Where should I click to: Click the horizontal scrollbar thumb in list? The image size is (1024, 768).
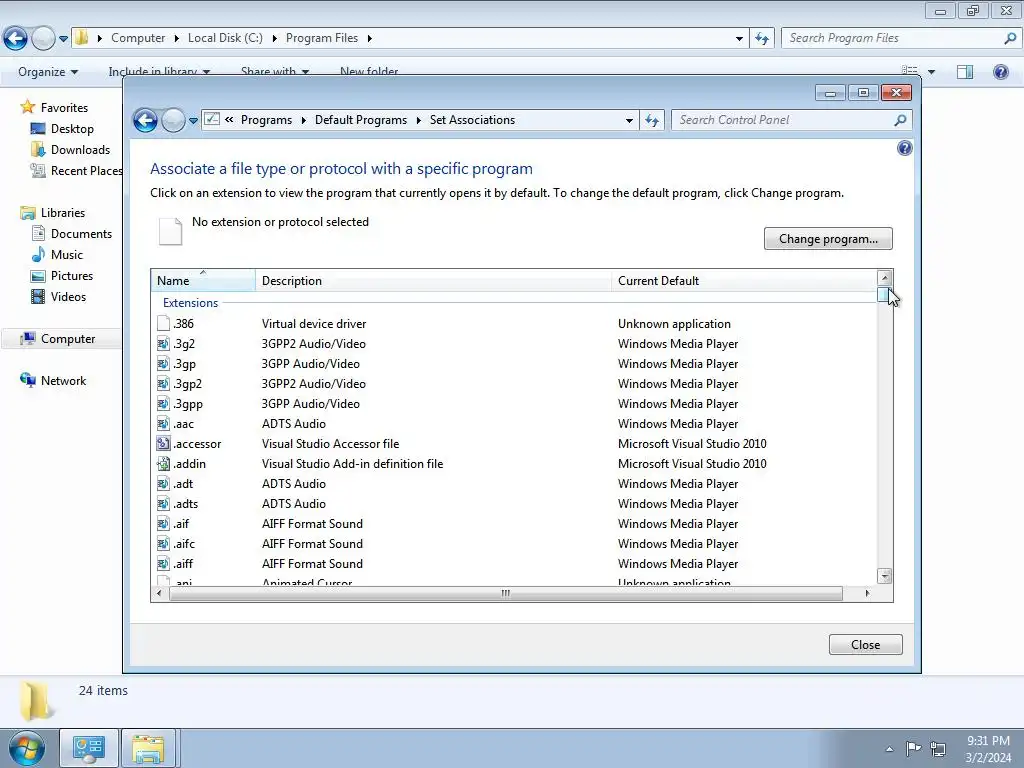(x=505, y=594)
